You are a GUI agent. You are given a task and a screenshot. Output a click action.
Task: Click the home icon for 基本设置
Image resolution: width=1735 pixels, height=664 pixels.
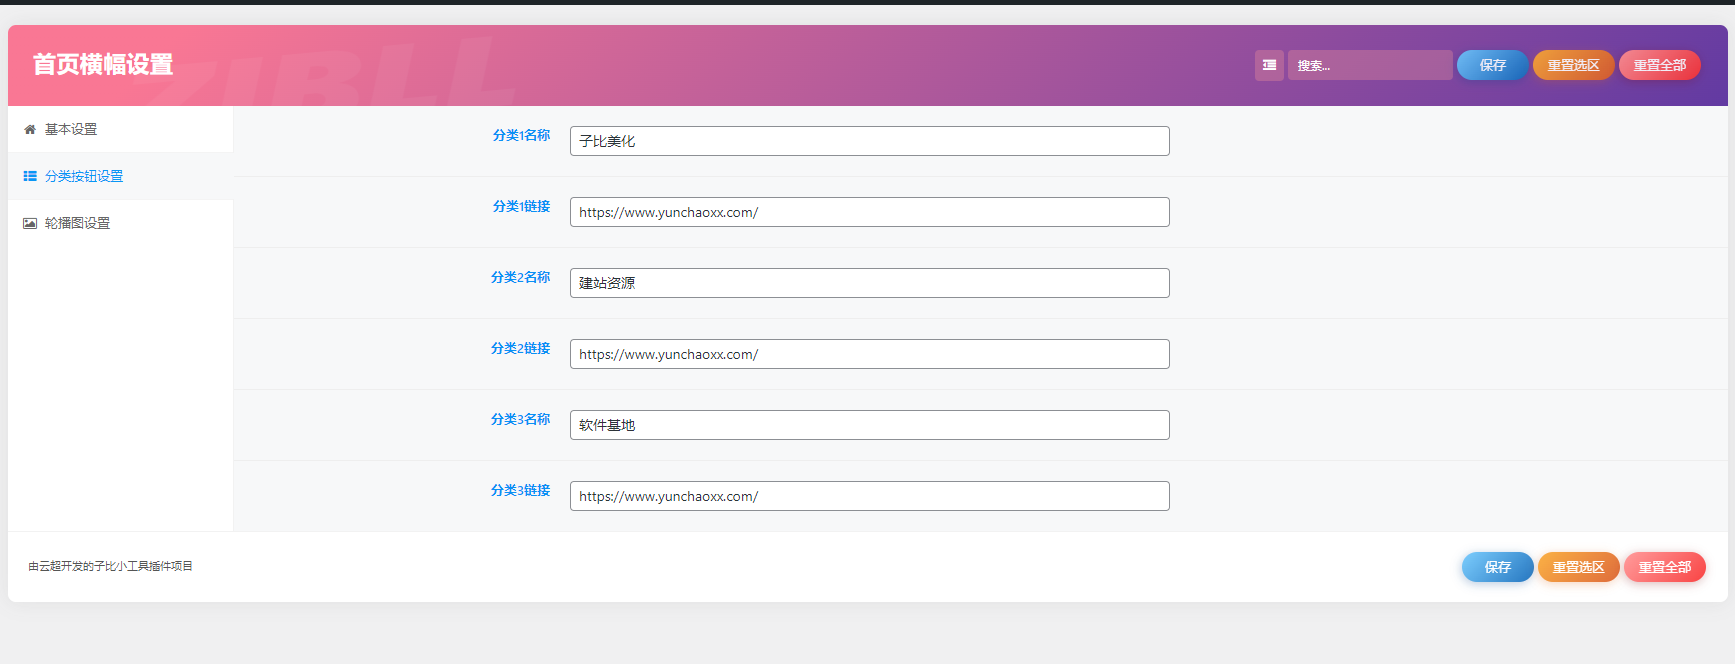click(30, 129)
